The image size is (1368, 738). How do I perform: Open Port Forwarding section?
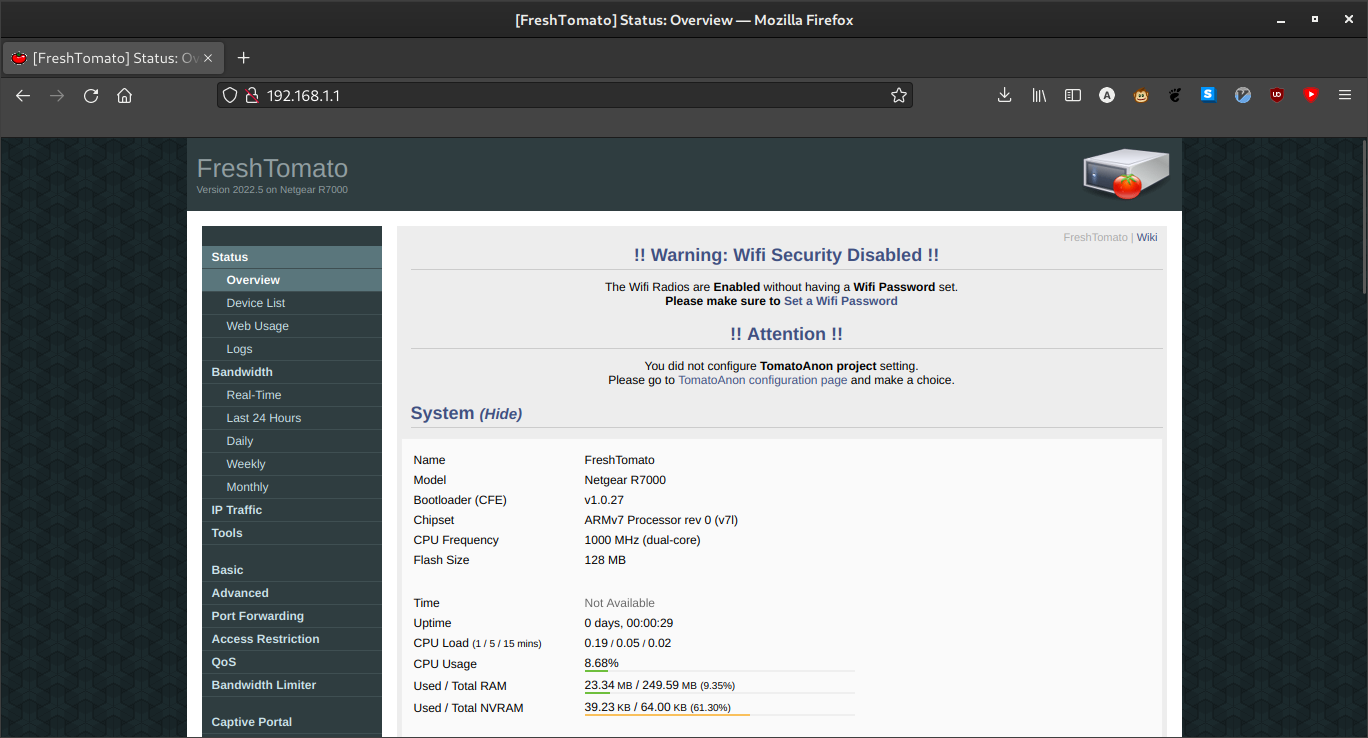click(x=292, y=616)
